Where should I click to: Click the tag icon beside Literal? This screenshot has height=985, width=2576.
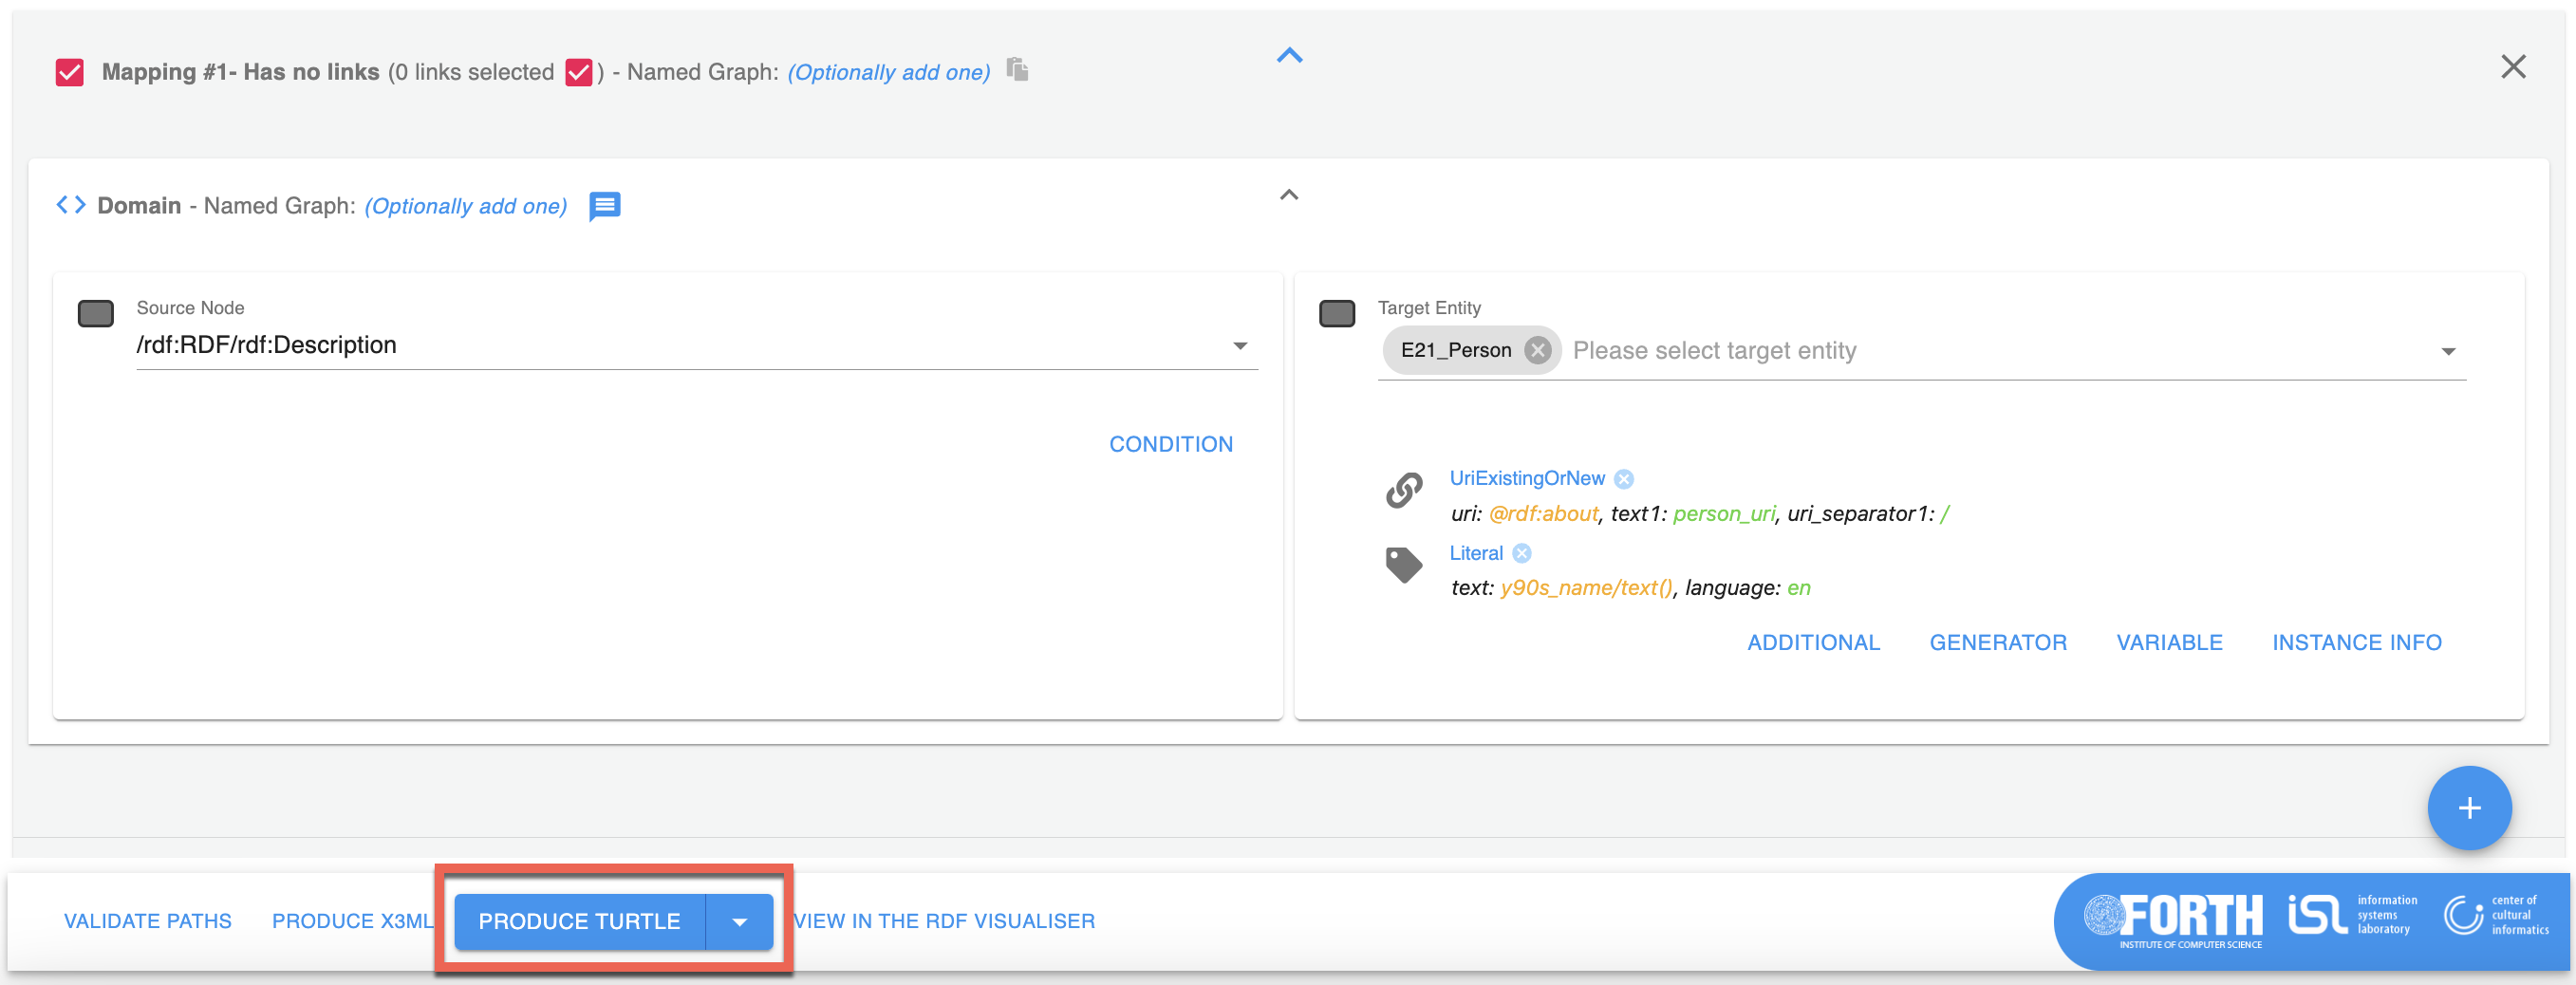click(x=1404, y=565)
